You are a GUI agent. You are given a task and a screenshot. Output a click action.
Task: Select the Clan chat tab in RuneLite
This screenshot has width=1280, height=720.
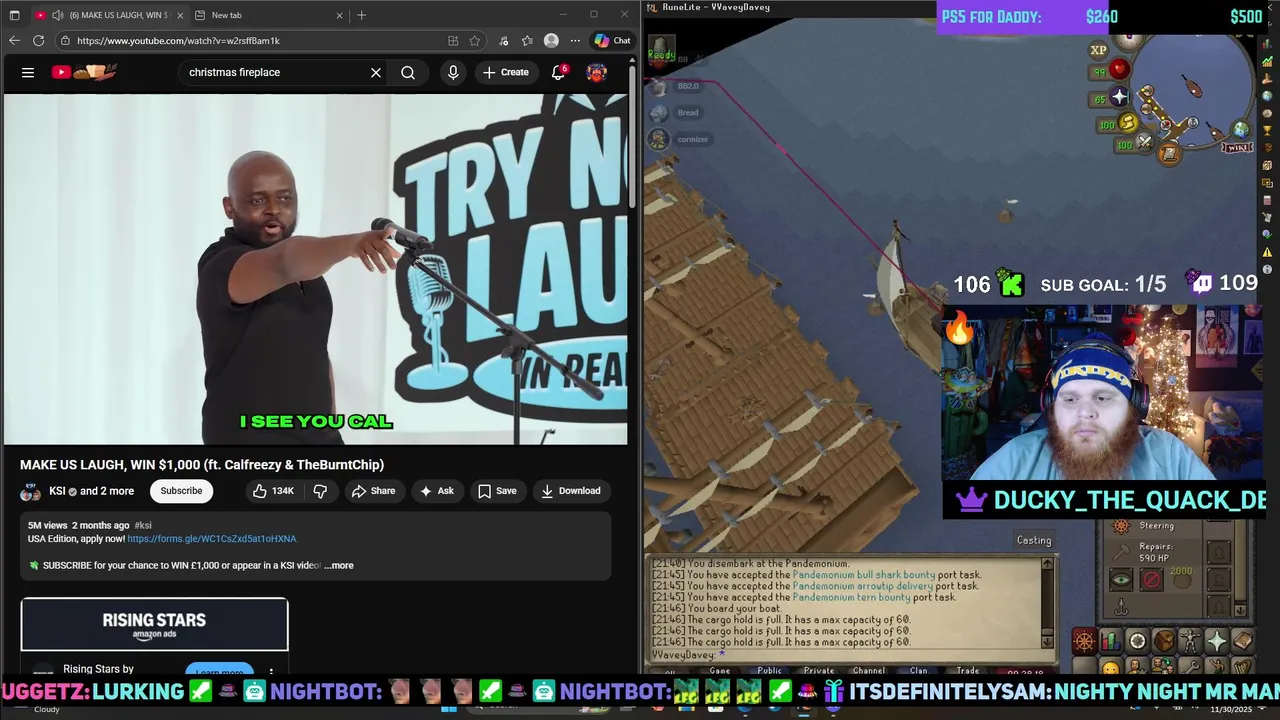918,671
